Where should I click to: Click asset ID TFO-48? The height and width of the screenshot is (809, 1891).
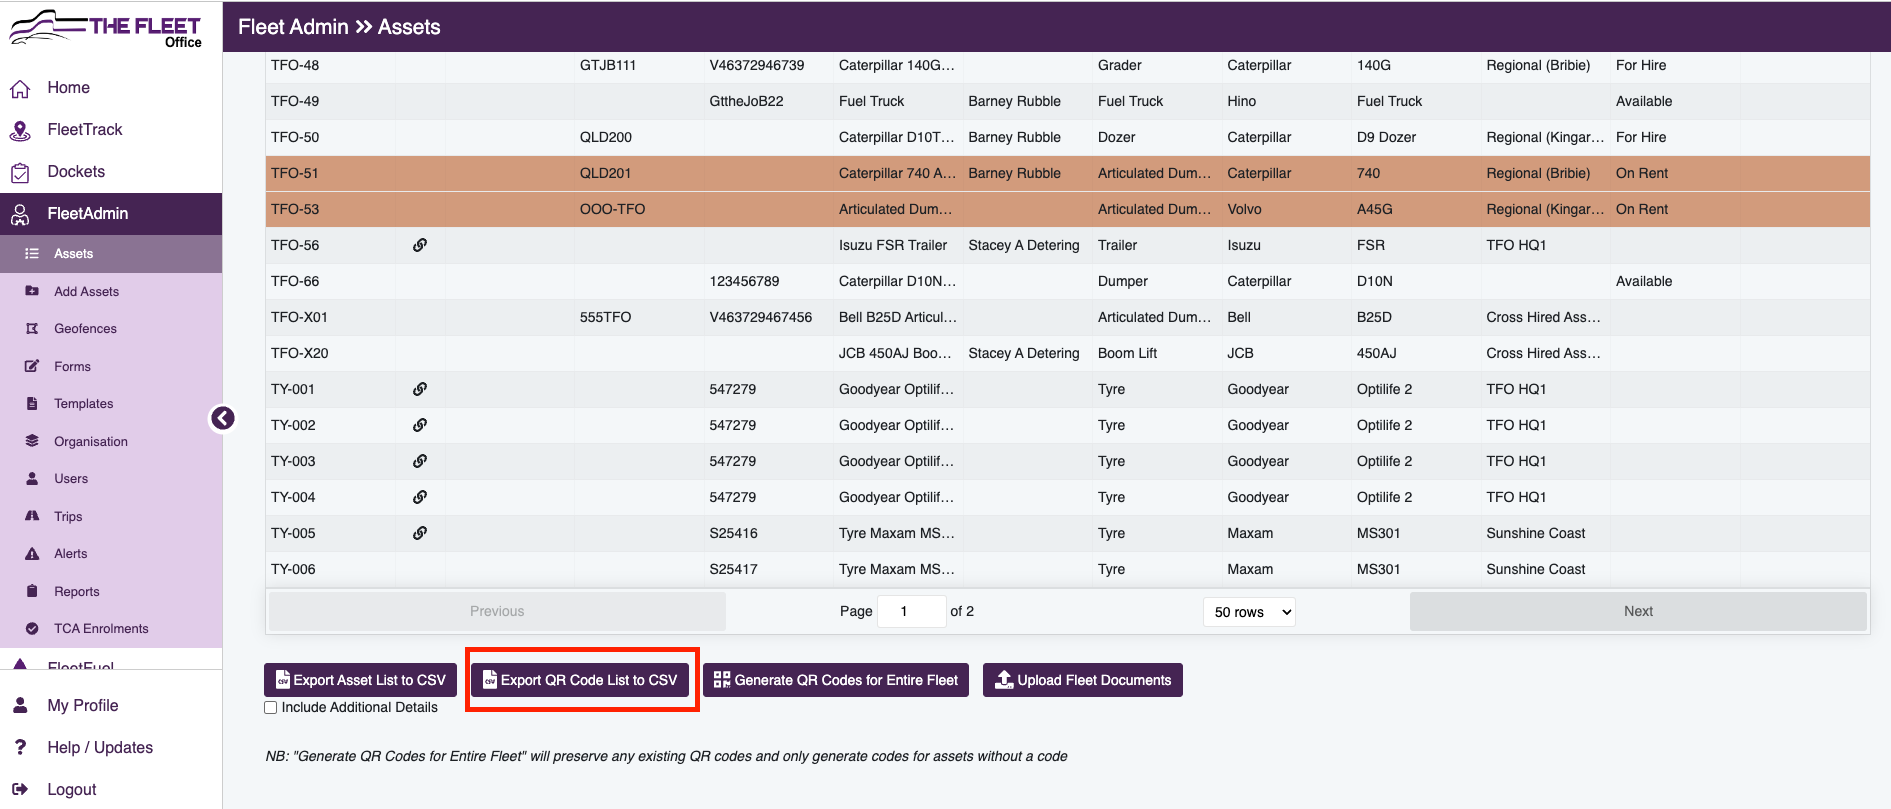[295, 65]
